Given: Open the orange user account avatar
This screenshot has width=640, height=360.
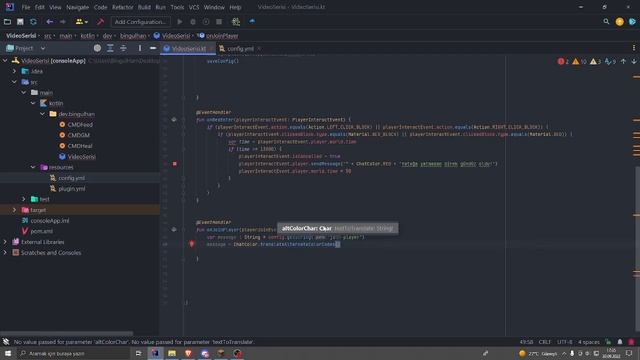Looking at the screenshot, I should (x=620, y=22).
